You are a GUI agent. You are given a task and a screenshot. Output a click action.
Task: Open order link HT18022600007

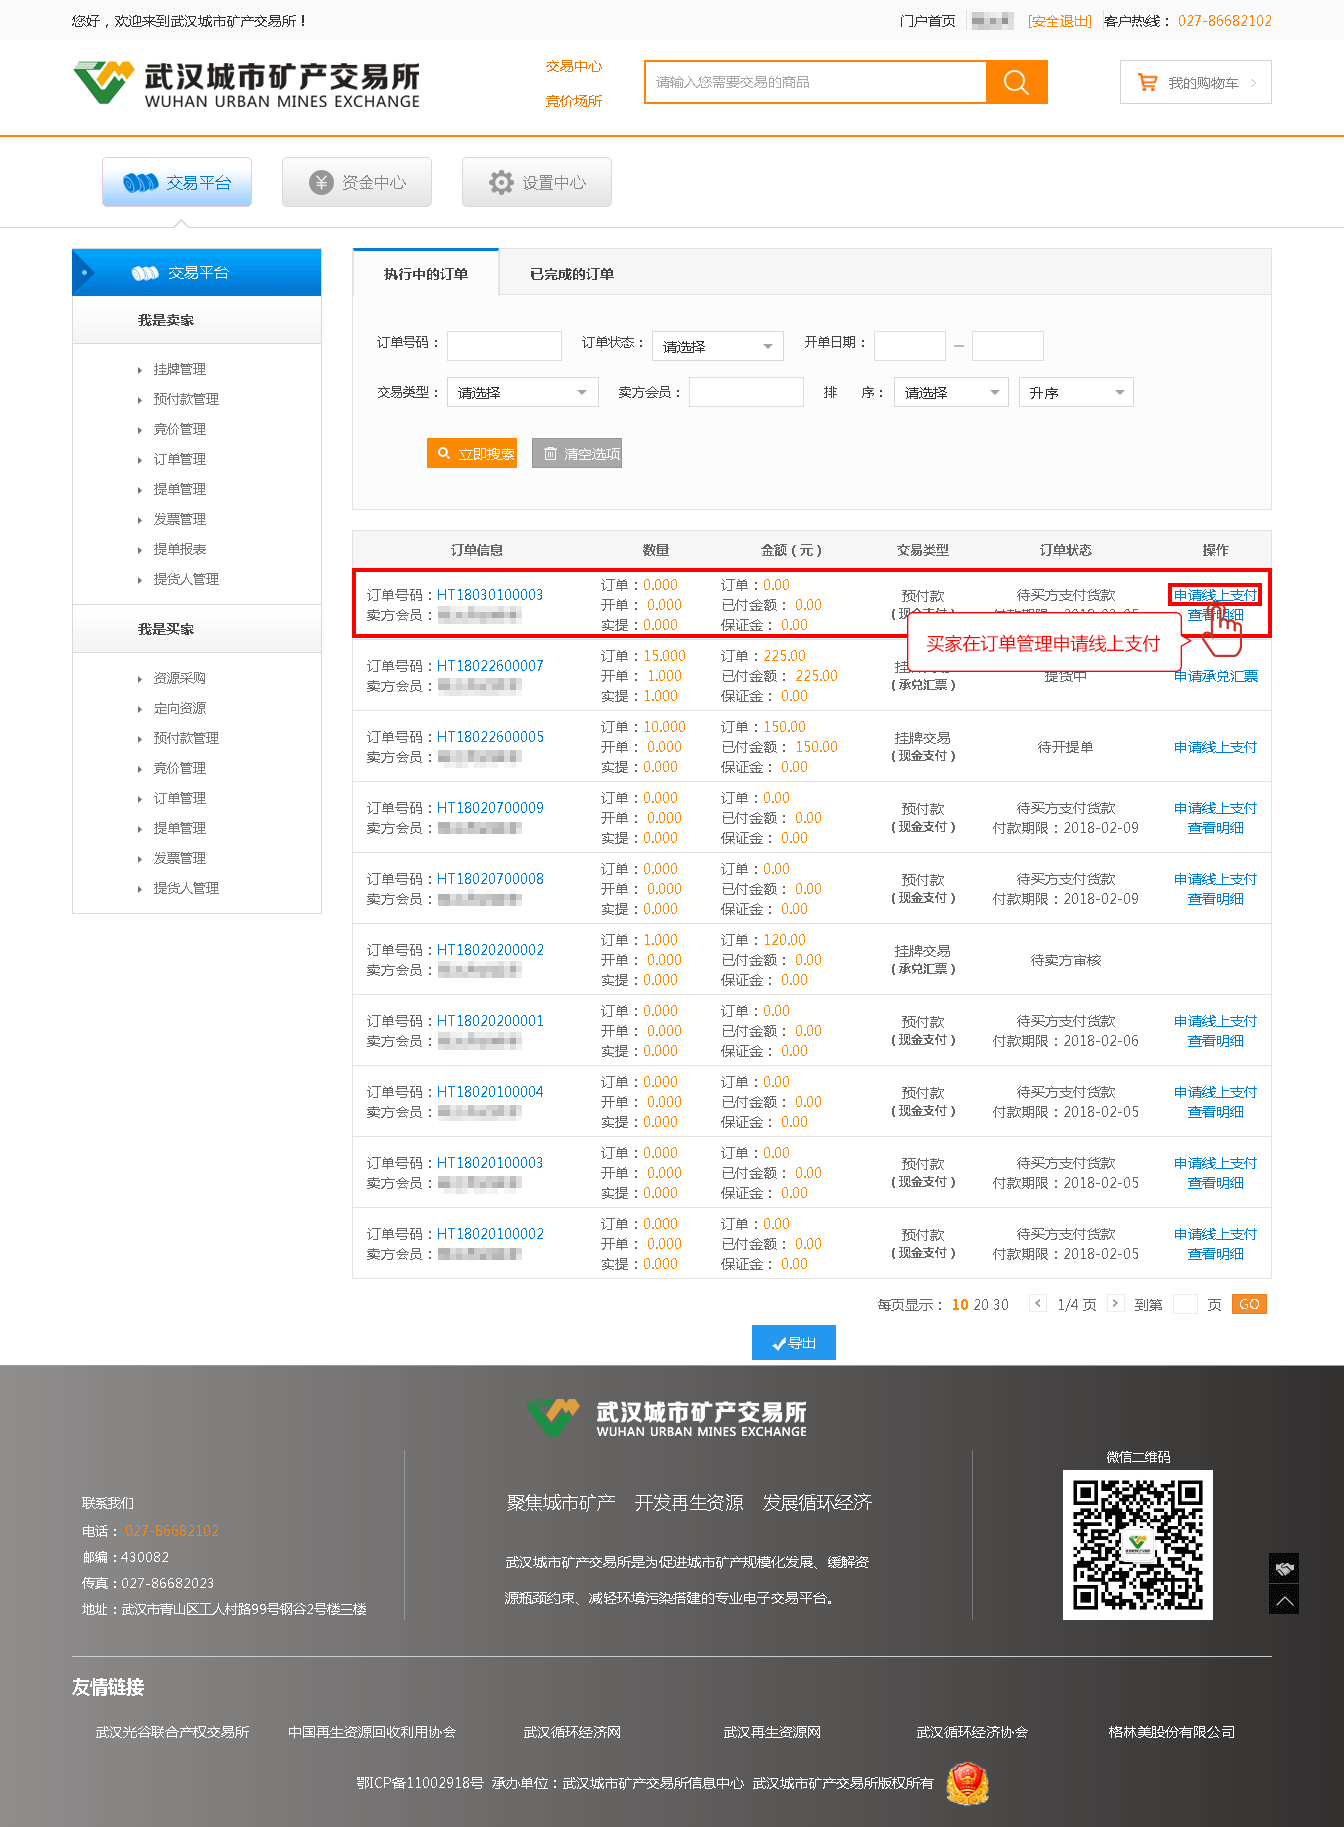click(490, 665)
